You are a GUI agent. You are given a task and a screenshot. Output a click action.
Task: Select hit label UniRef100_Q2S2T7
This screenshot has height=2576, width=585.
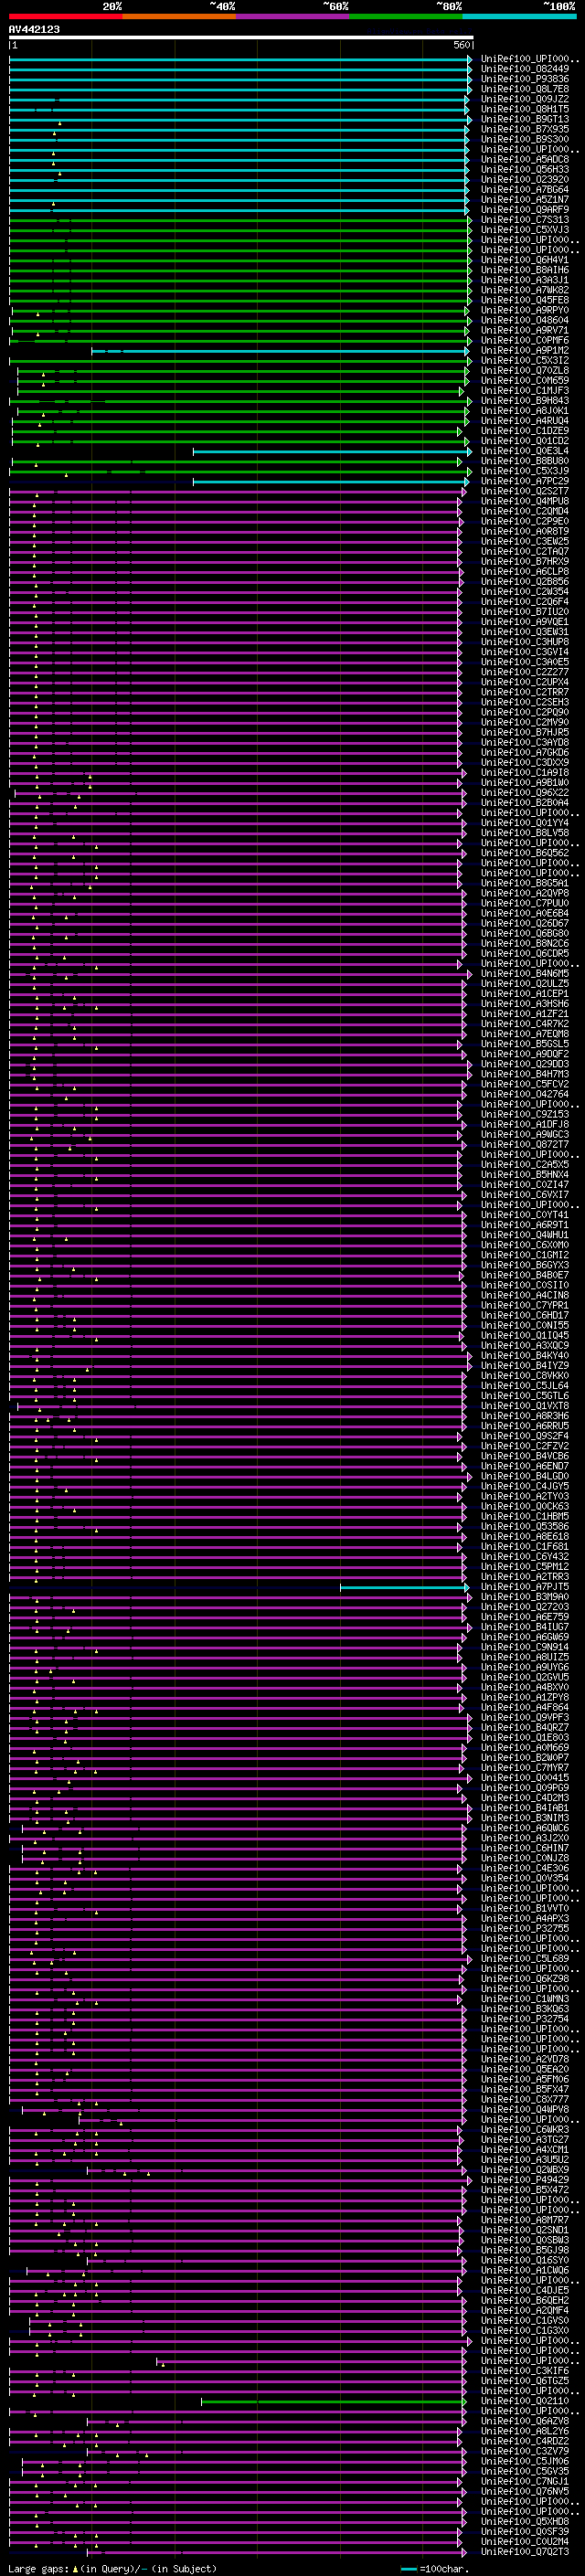[x=525, y=491]
